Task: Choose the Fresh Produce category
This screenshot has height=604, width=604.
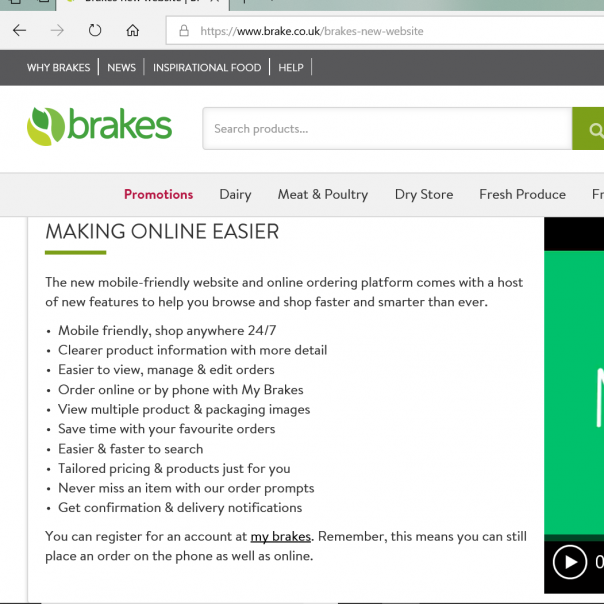Action: [x=522, y=194]
